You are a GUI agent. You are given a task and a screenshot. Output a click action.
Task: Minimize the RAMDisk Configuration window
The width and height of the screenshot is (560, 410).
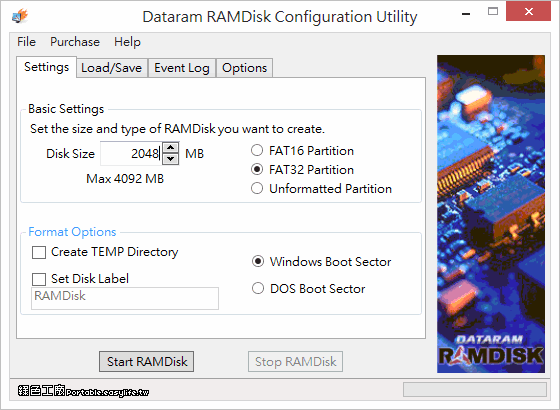466,14
